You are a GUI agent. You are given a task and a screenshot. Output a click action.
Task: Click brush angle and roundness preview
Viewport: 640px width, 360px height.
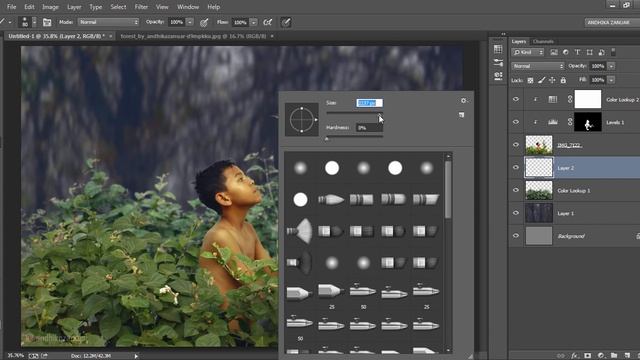pos(302,120)
